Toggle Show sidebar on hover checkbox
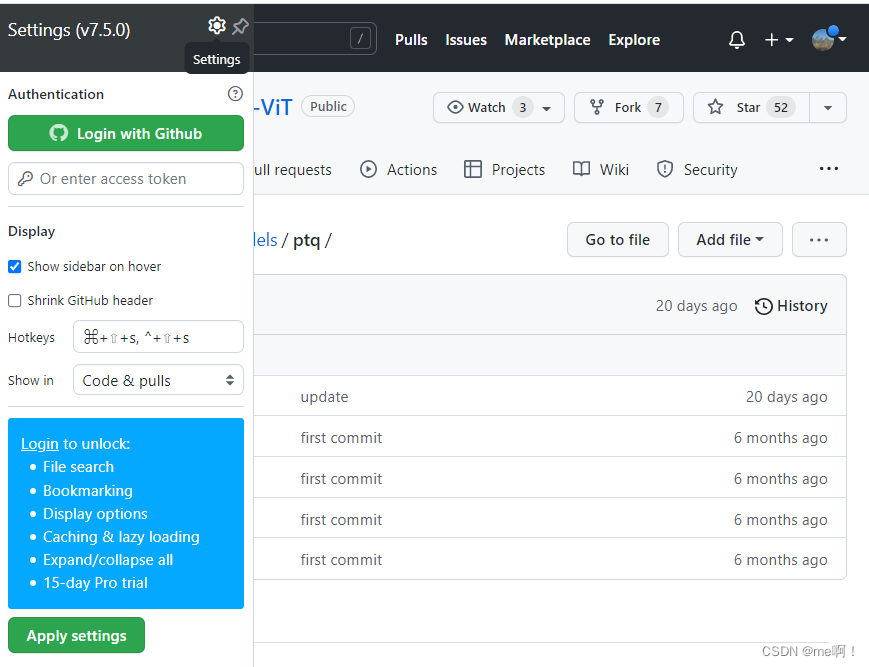 click(x=15, y=266)
